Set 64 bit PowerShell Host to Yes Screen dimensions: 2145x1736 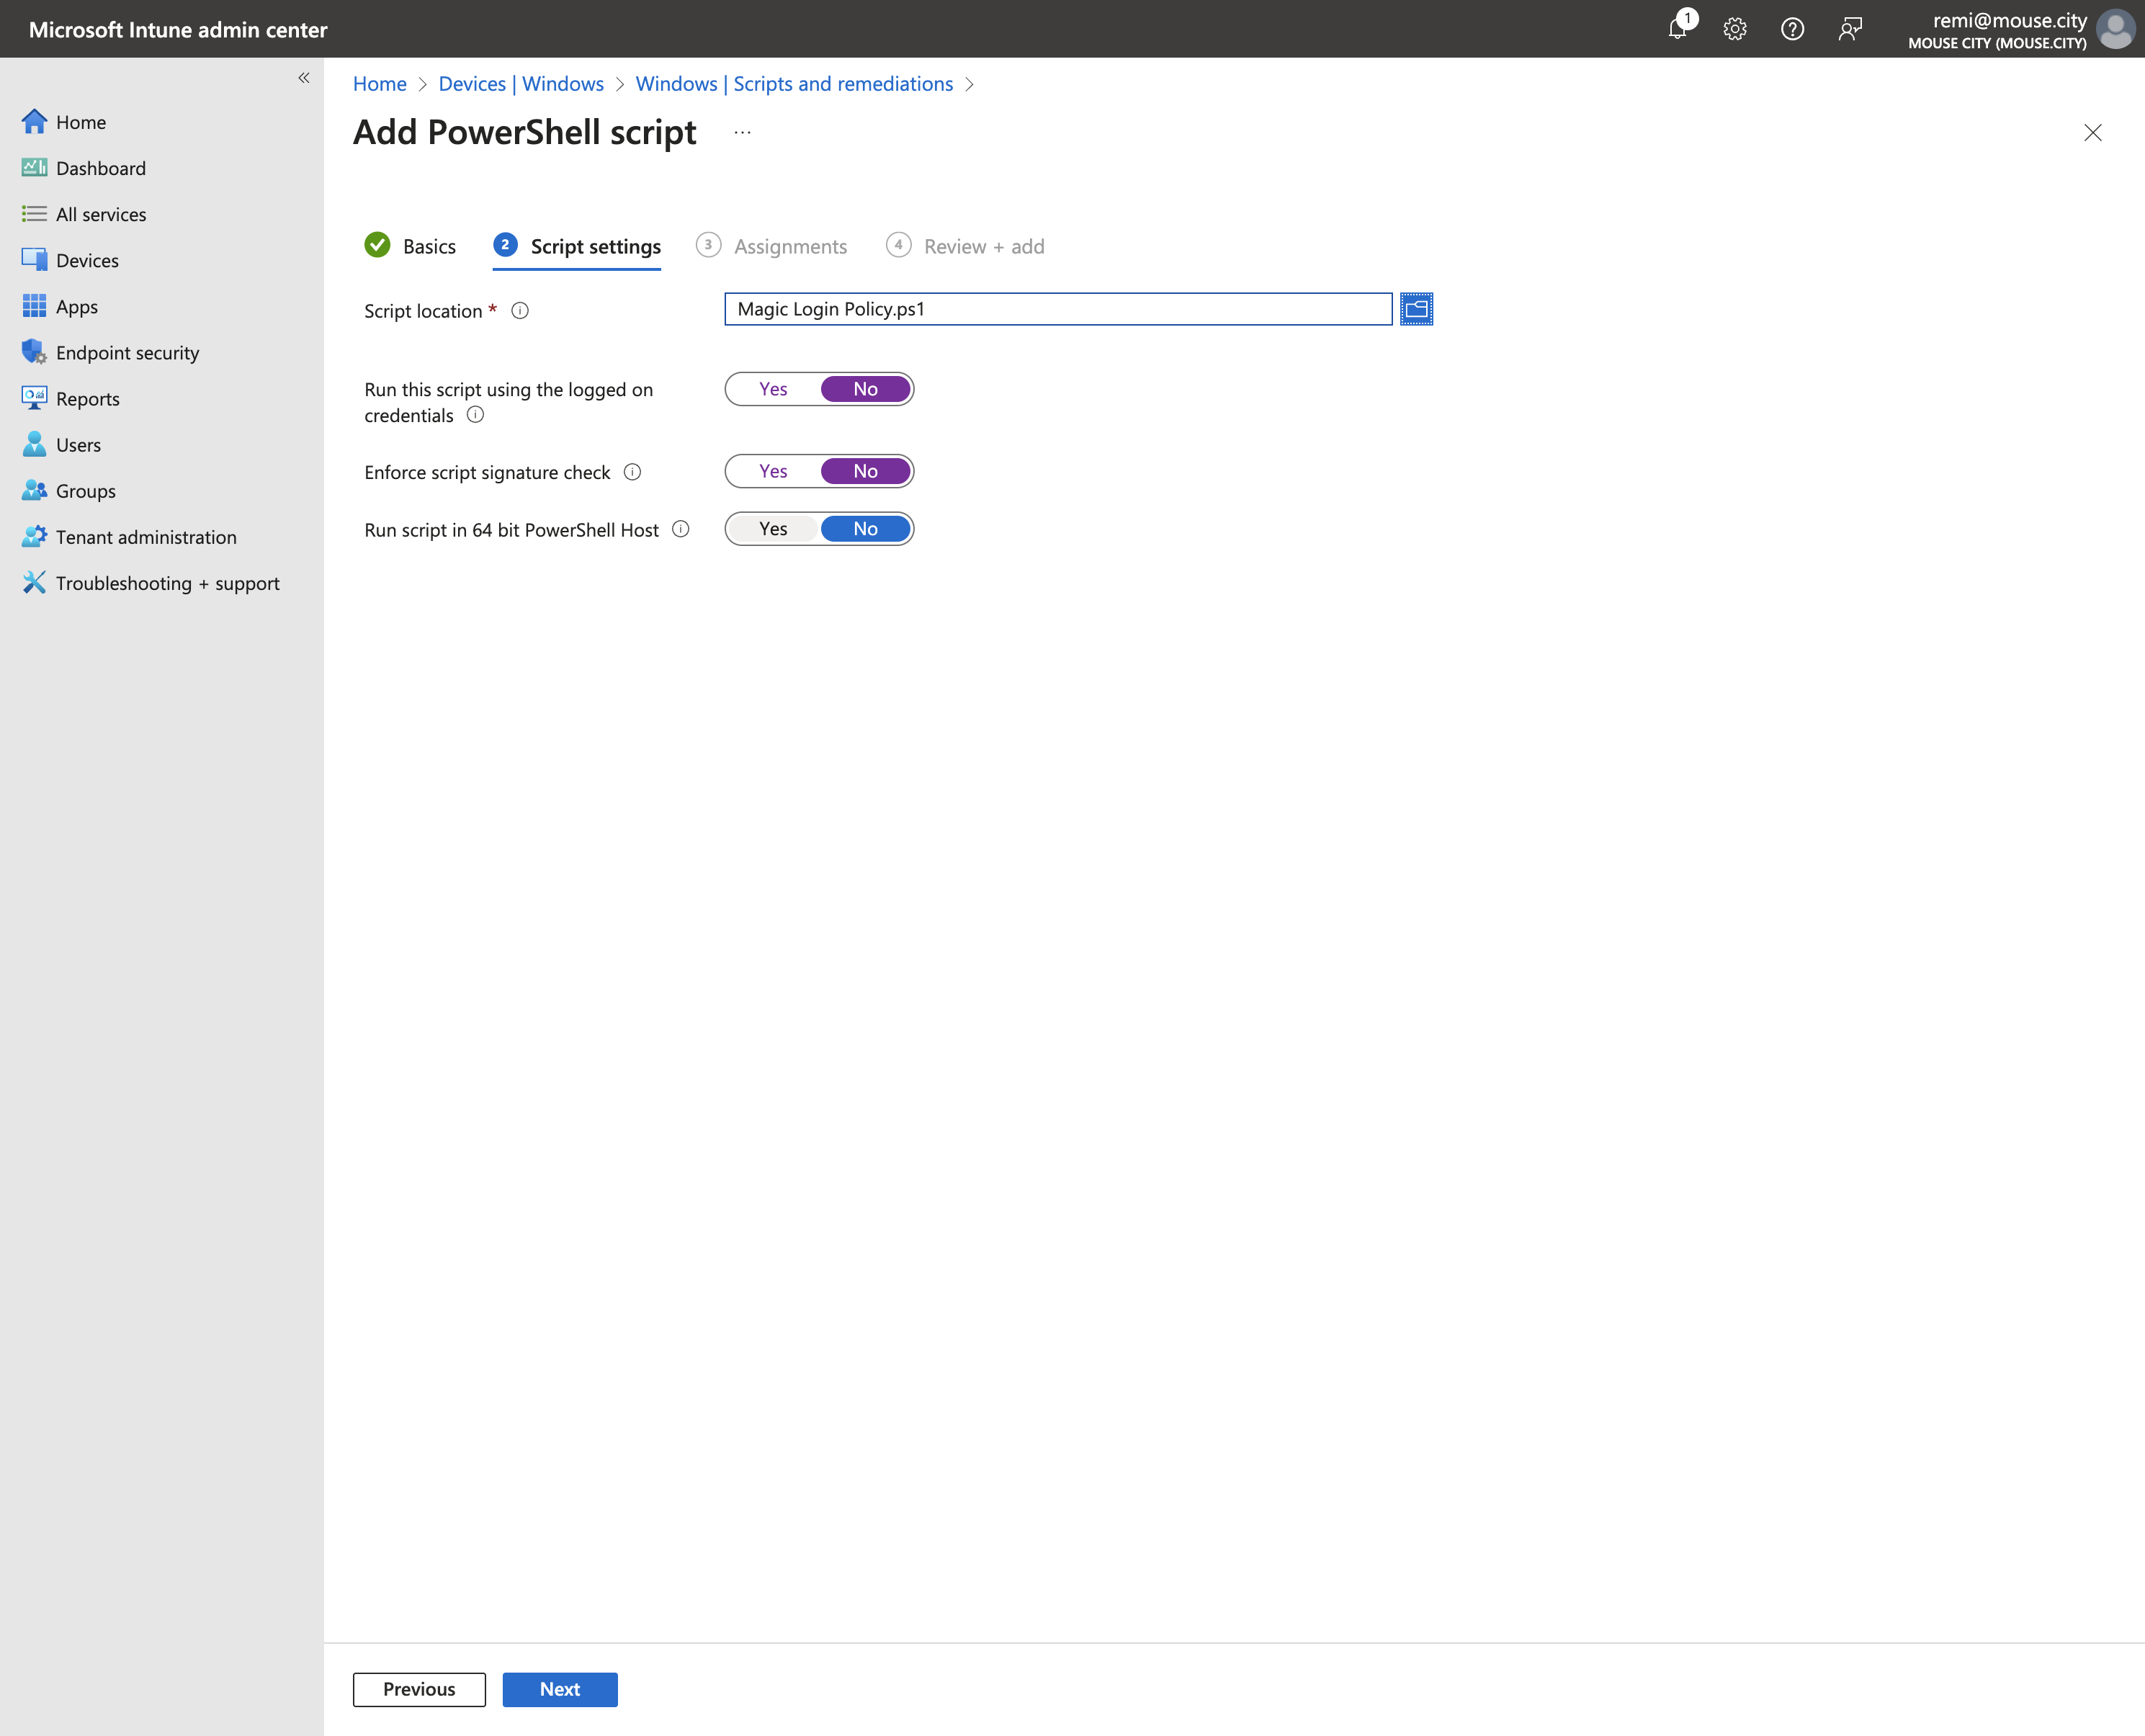(x=773, y=529)
